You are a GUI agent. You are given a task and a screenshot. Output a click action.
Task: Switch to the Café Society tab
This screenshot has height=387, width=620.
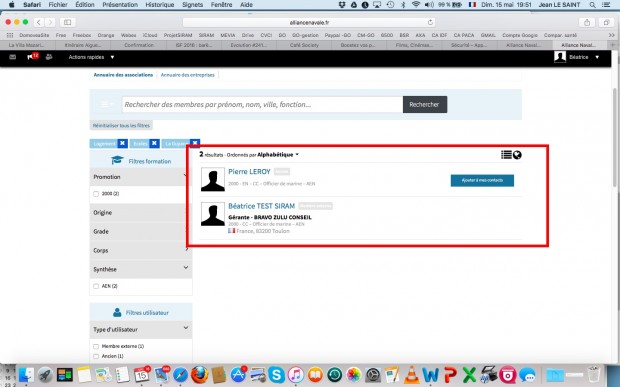(x=304, y=45)
